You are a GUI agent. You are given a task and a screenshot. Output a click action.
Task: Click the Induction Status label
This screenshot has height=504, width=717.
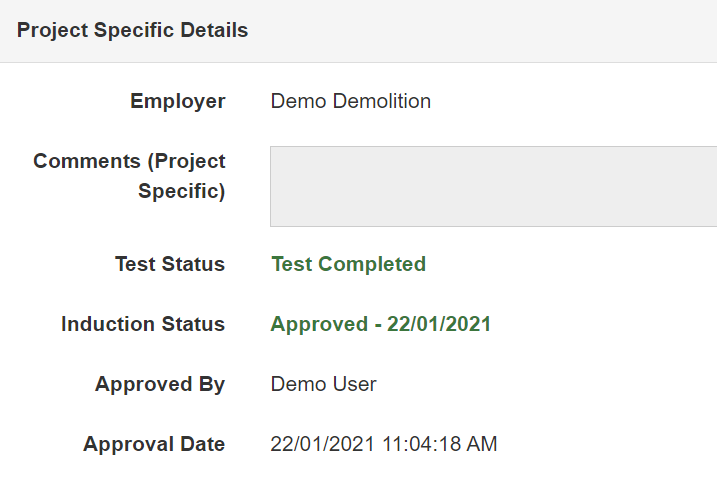(x=143, y=324)
